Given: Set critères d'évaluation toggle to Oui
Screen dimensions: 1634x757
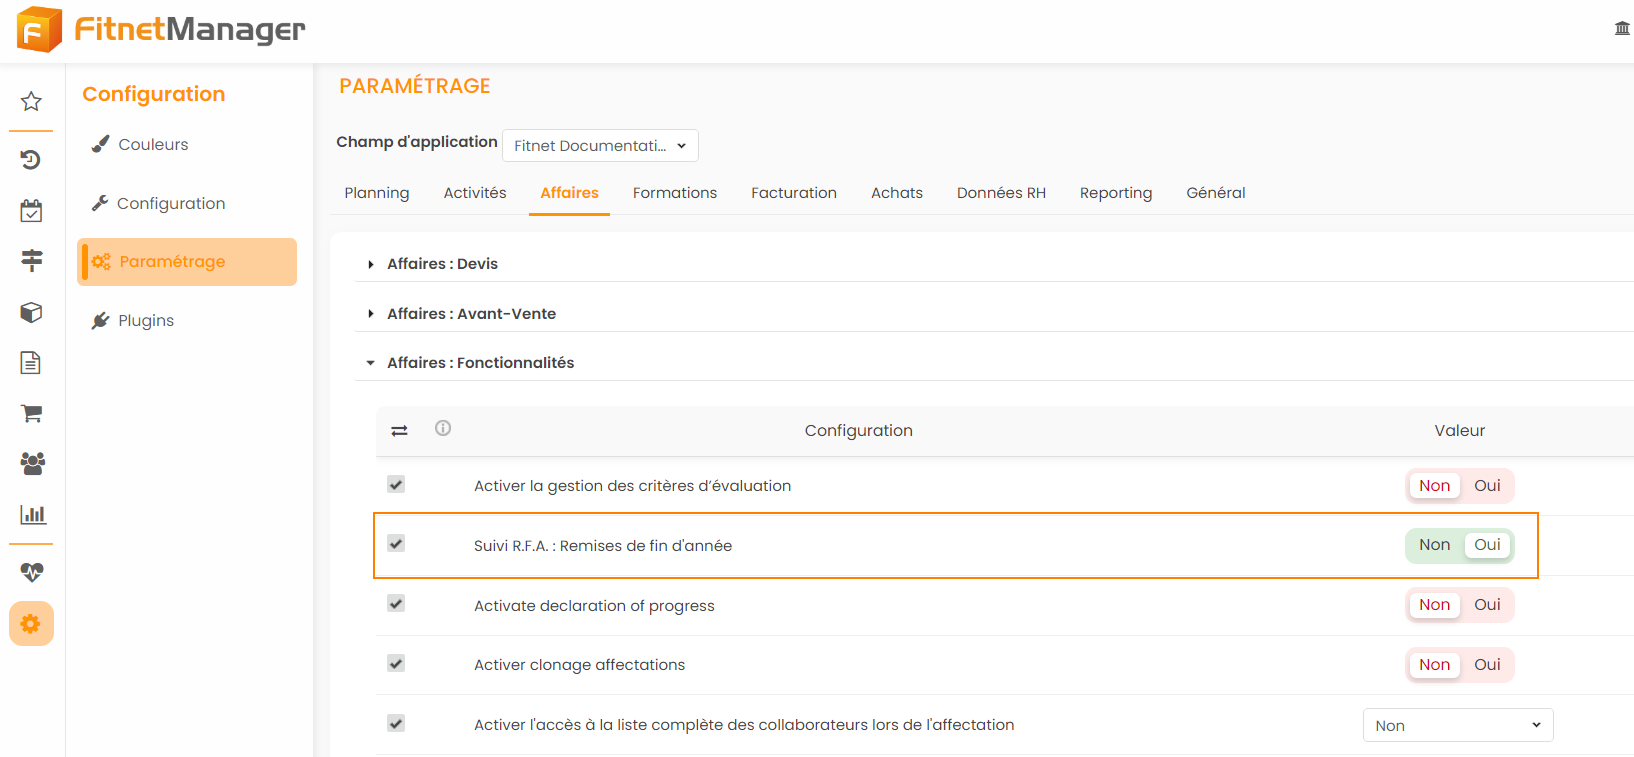Looking at the screenshot, I should tap(1487, 486).
